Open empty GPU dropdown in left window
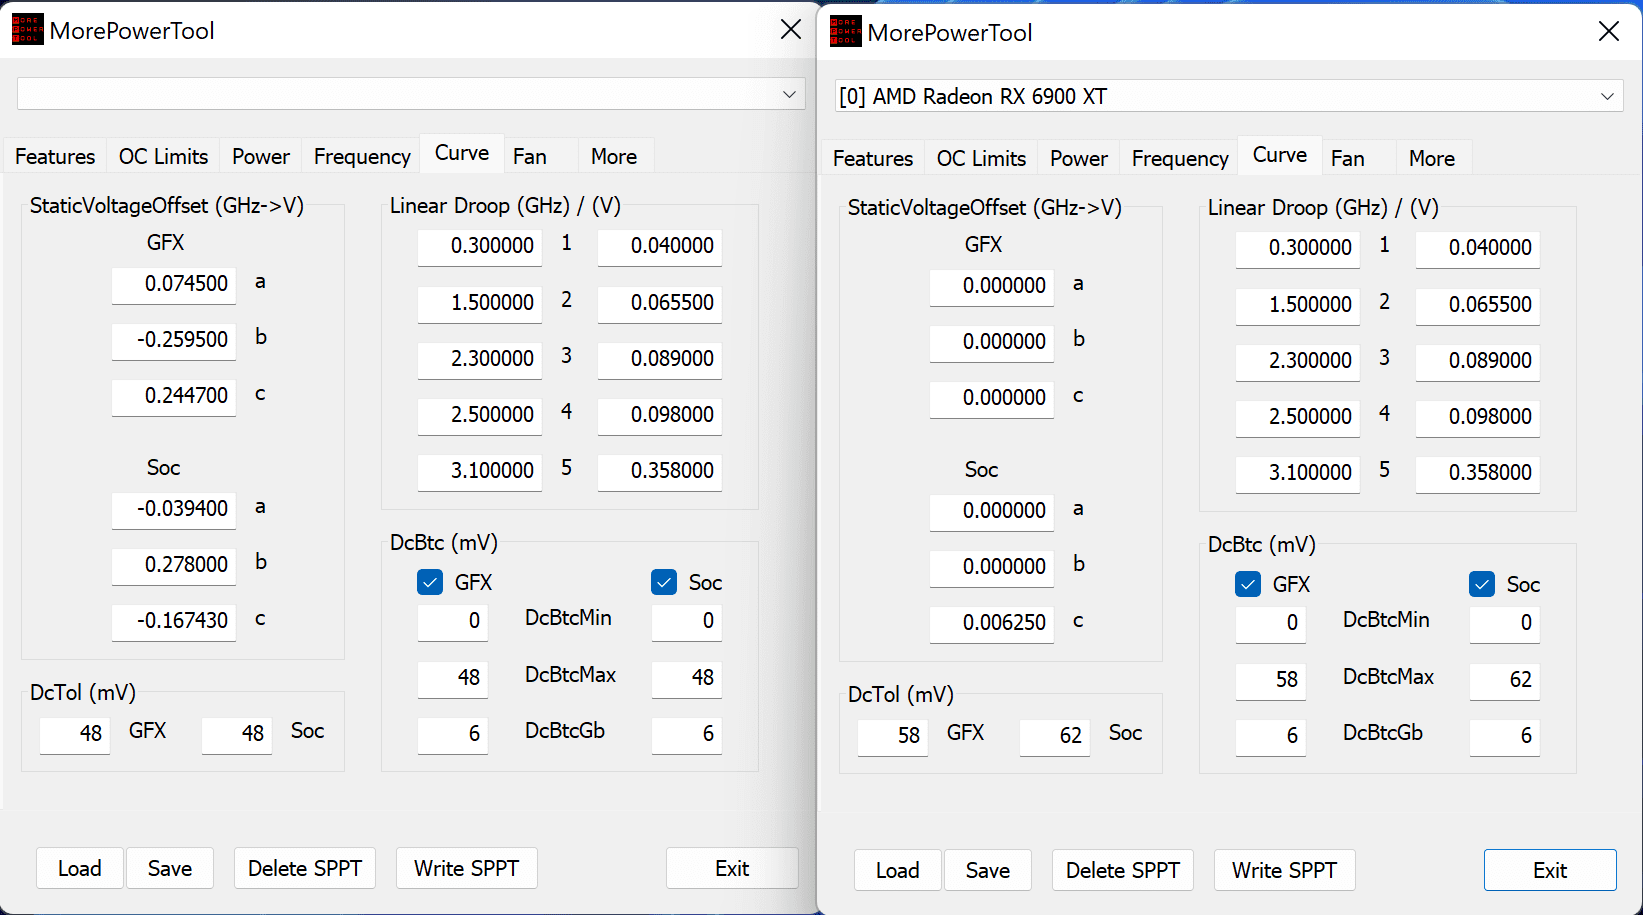This screenshot has height=915, width=1643. coord(411,94)
